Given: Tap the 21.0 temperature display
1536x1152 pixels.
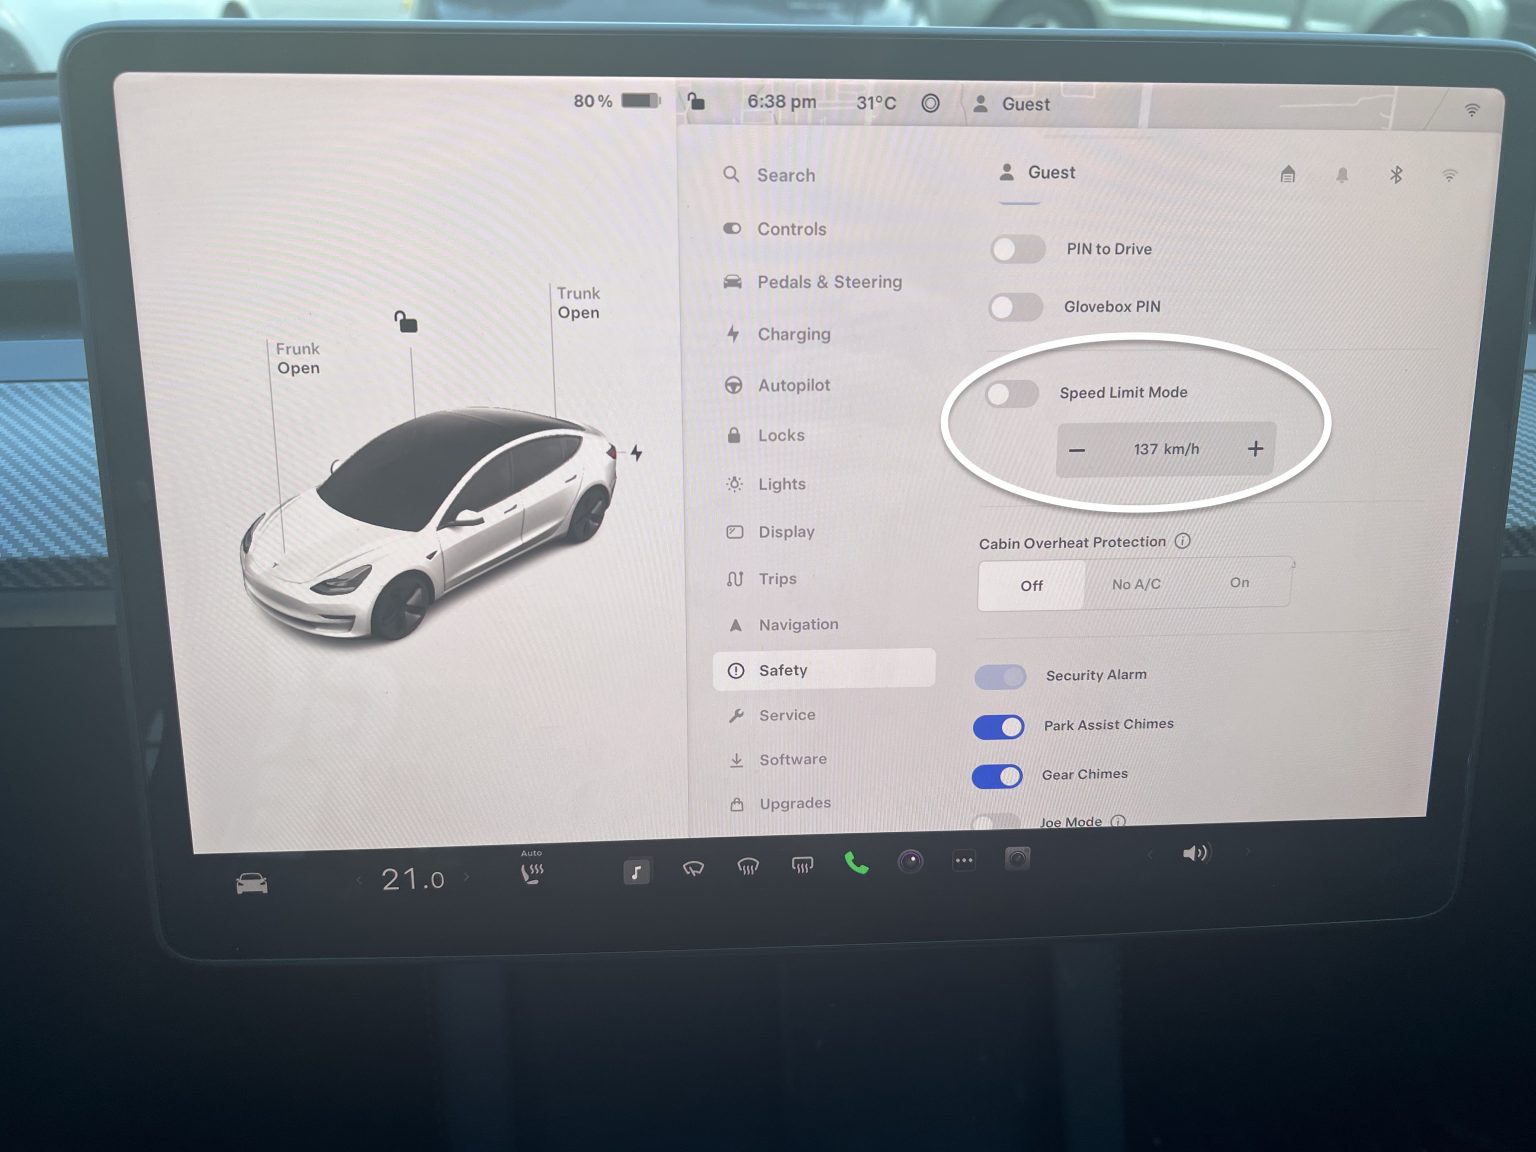Looking at the screenshot, I should click(411, 877).
